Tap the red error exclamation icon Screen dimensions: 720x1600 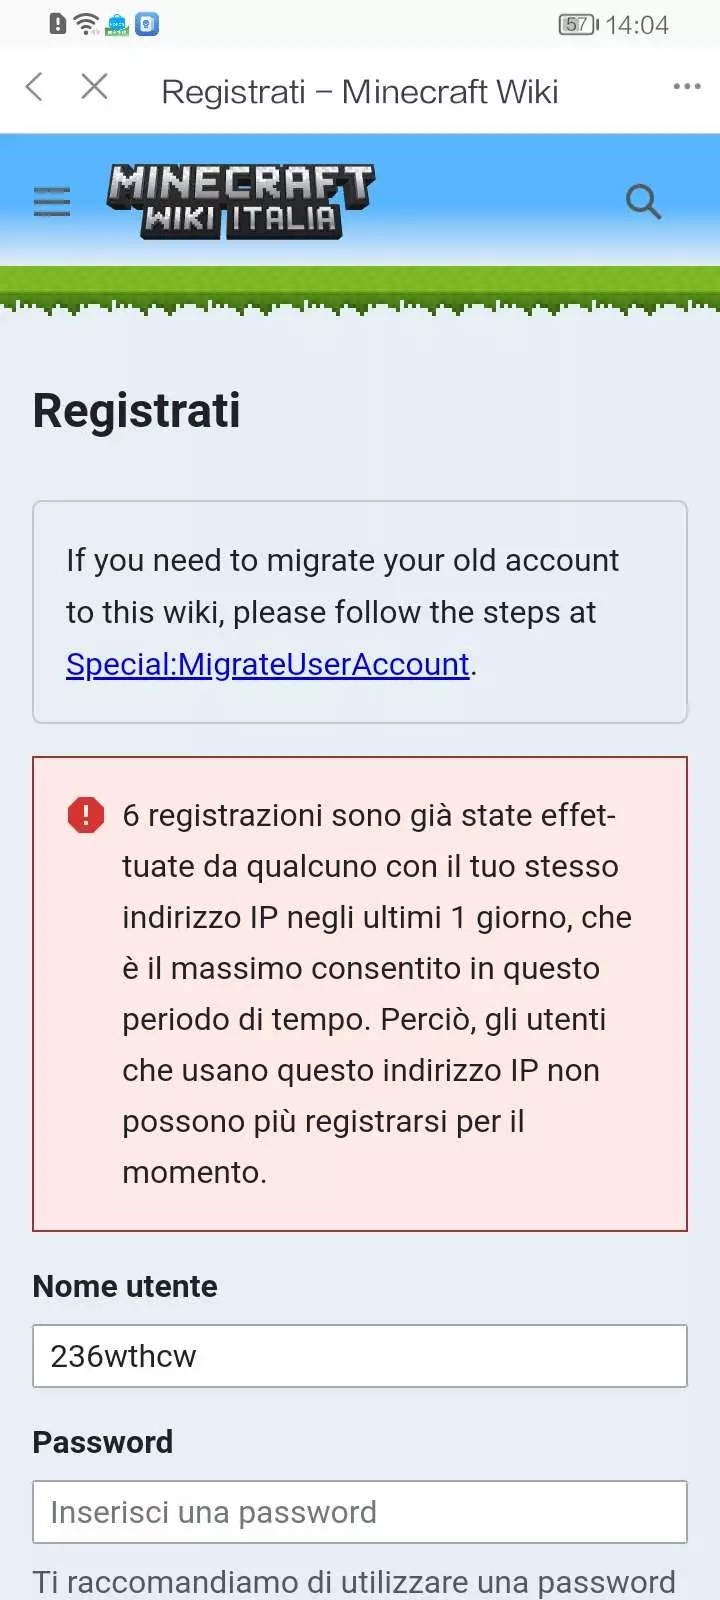tap(86, 815)
